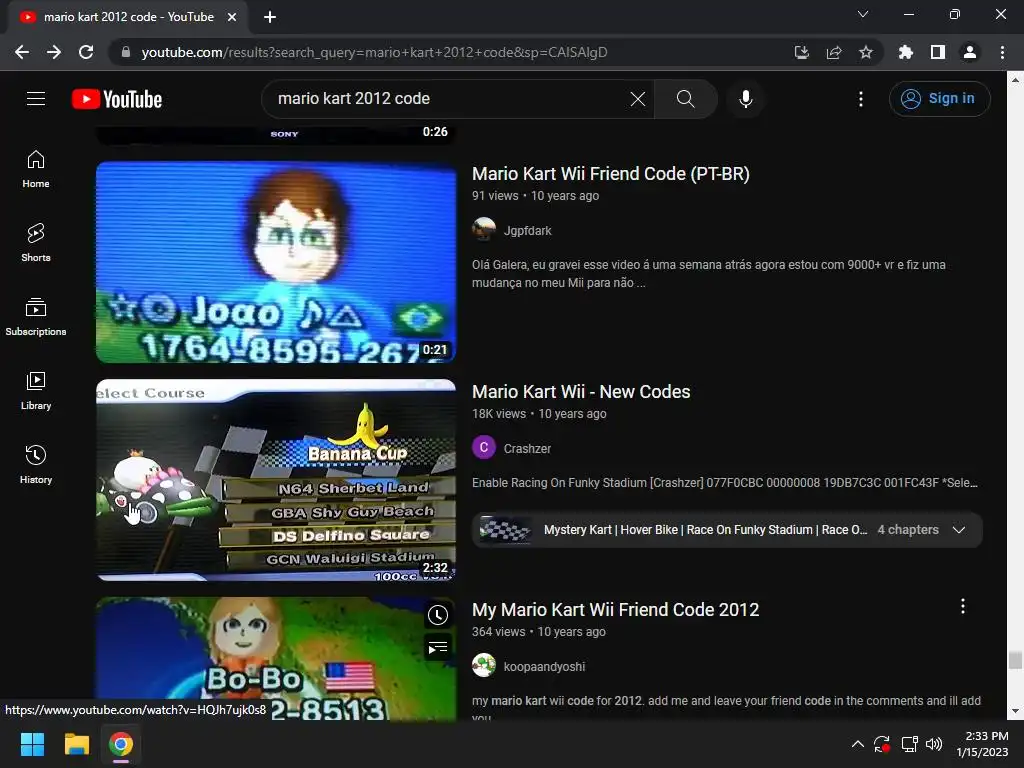Open YouTube settings three-dot menu
1024x768 pixels.
[861, 99]
